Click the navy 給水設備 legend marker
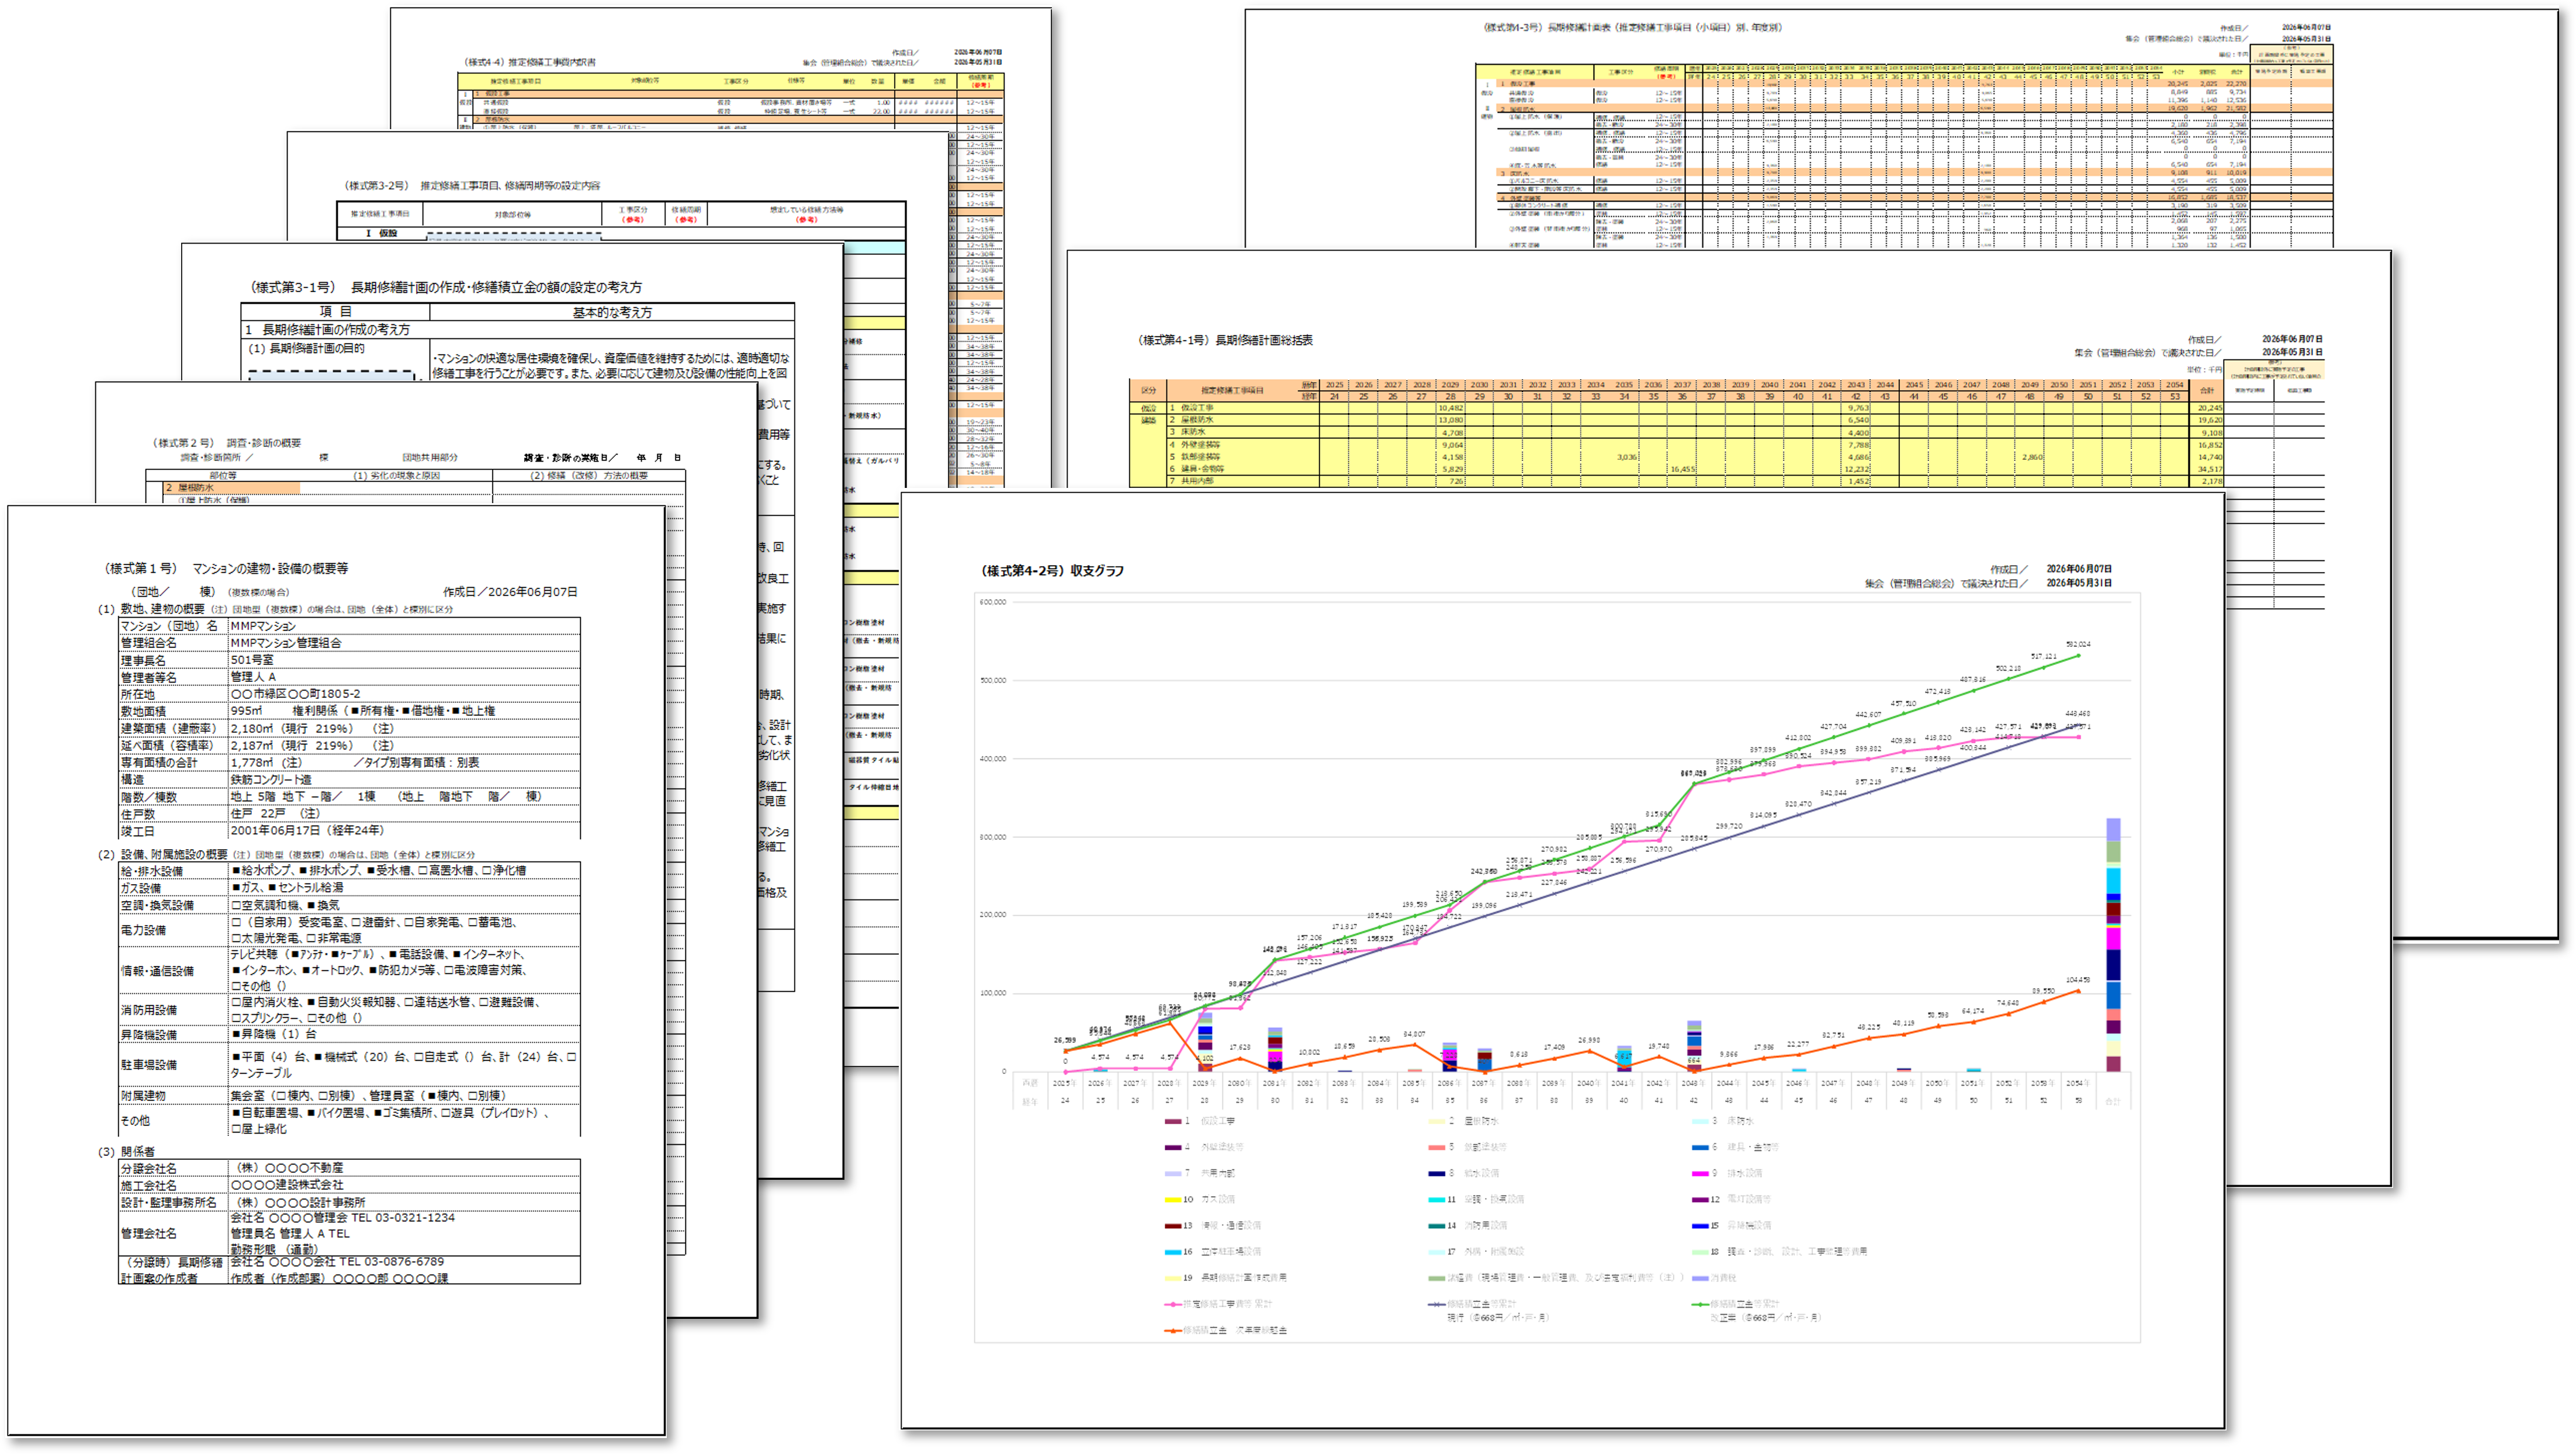The height and width of the screenshot is (1455, 2576). (1437, 1173)
